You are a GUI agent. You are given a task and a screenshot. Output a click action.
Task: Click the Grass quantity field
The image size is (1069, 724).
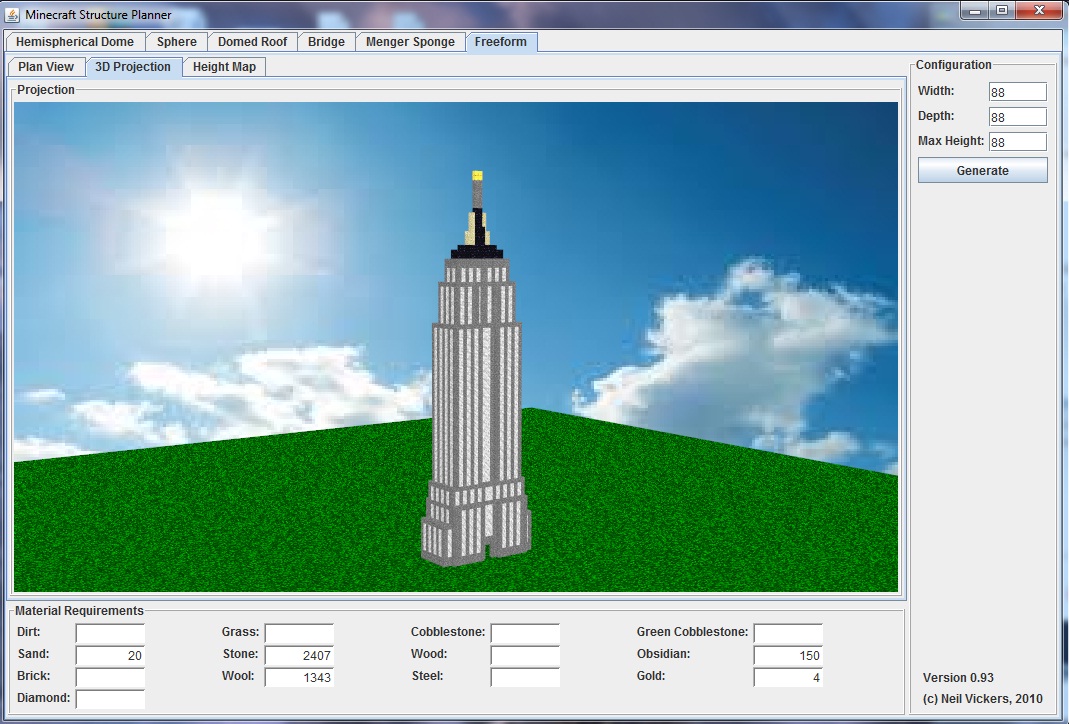(299, 633)
